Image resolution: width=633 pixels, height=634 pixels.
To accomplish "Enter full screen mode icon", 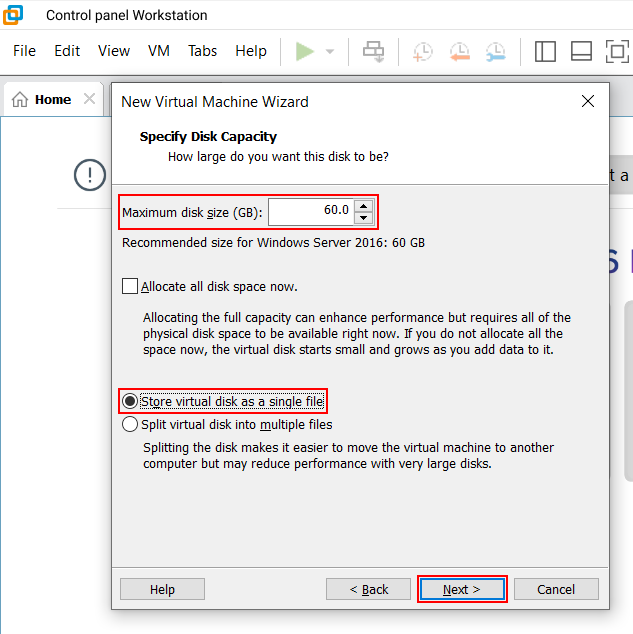I will 617,51.
